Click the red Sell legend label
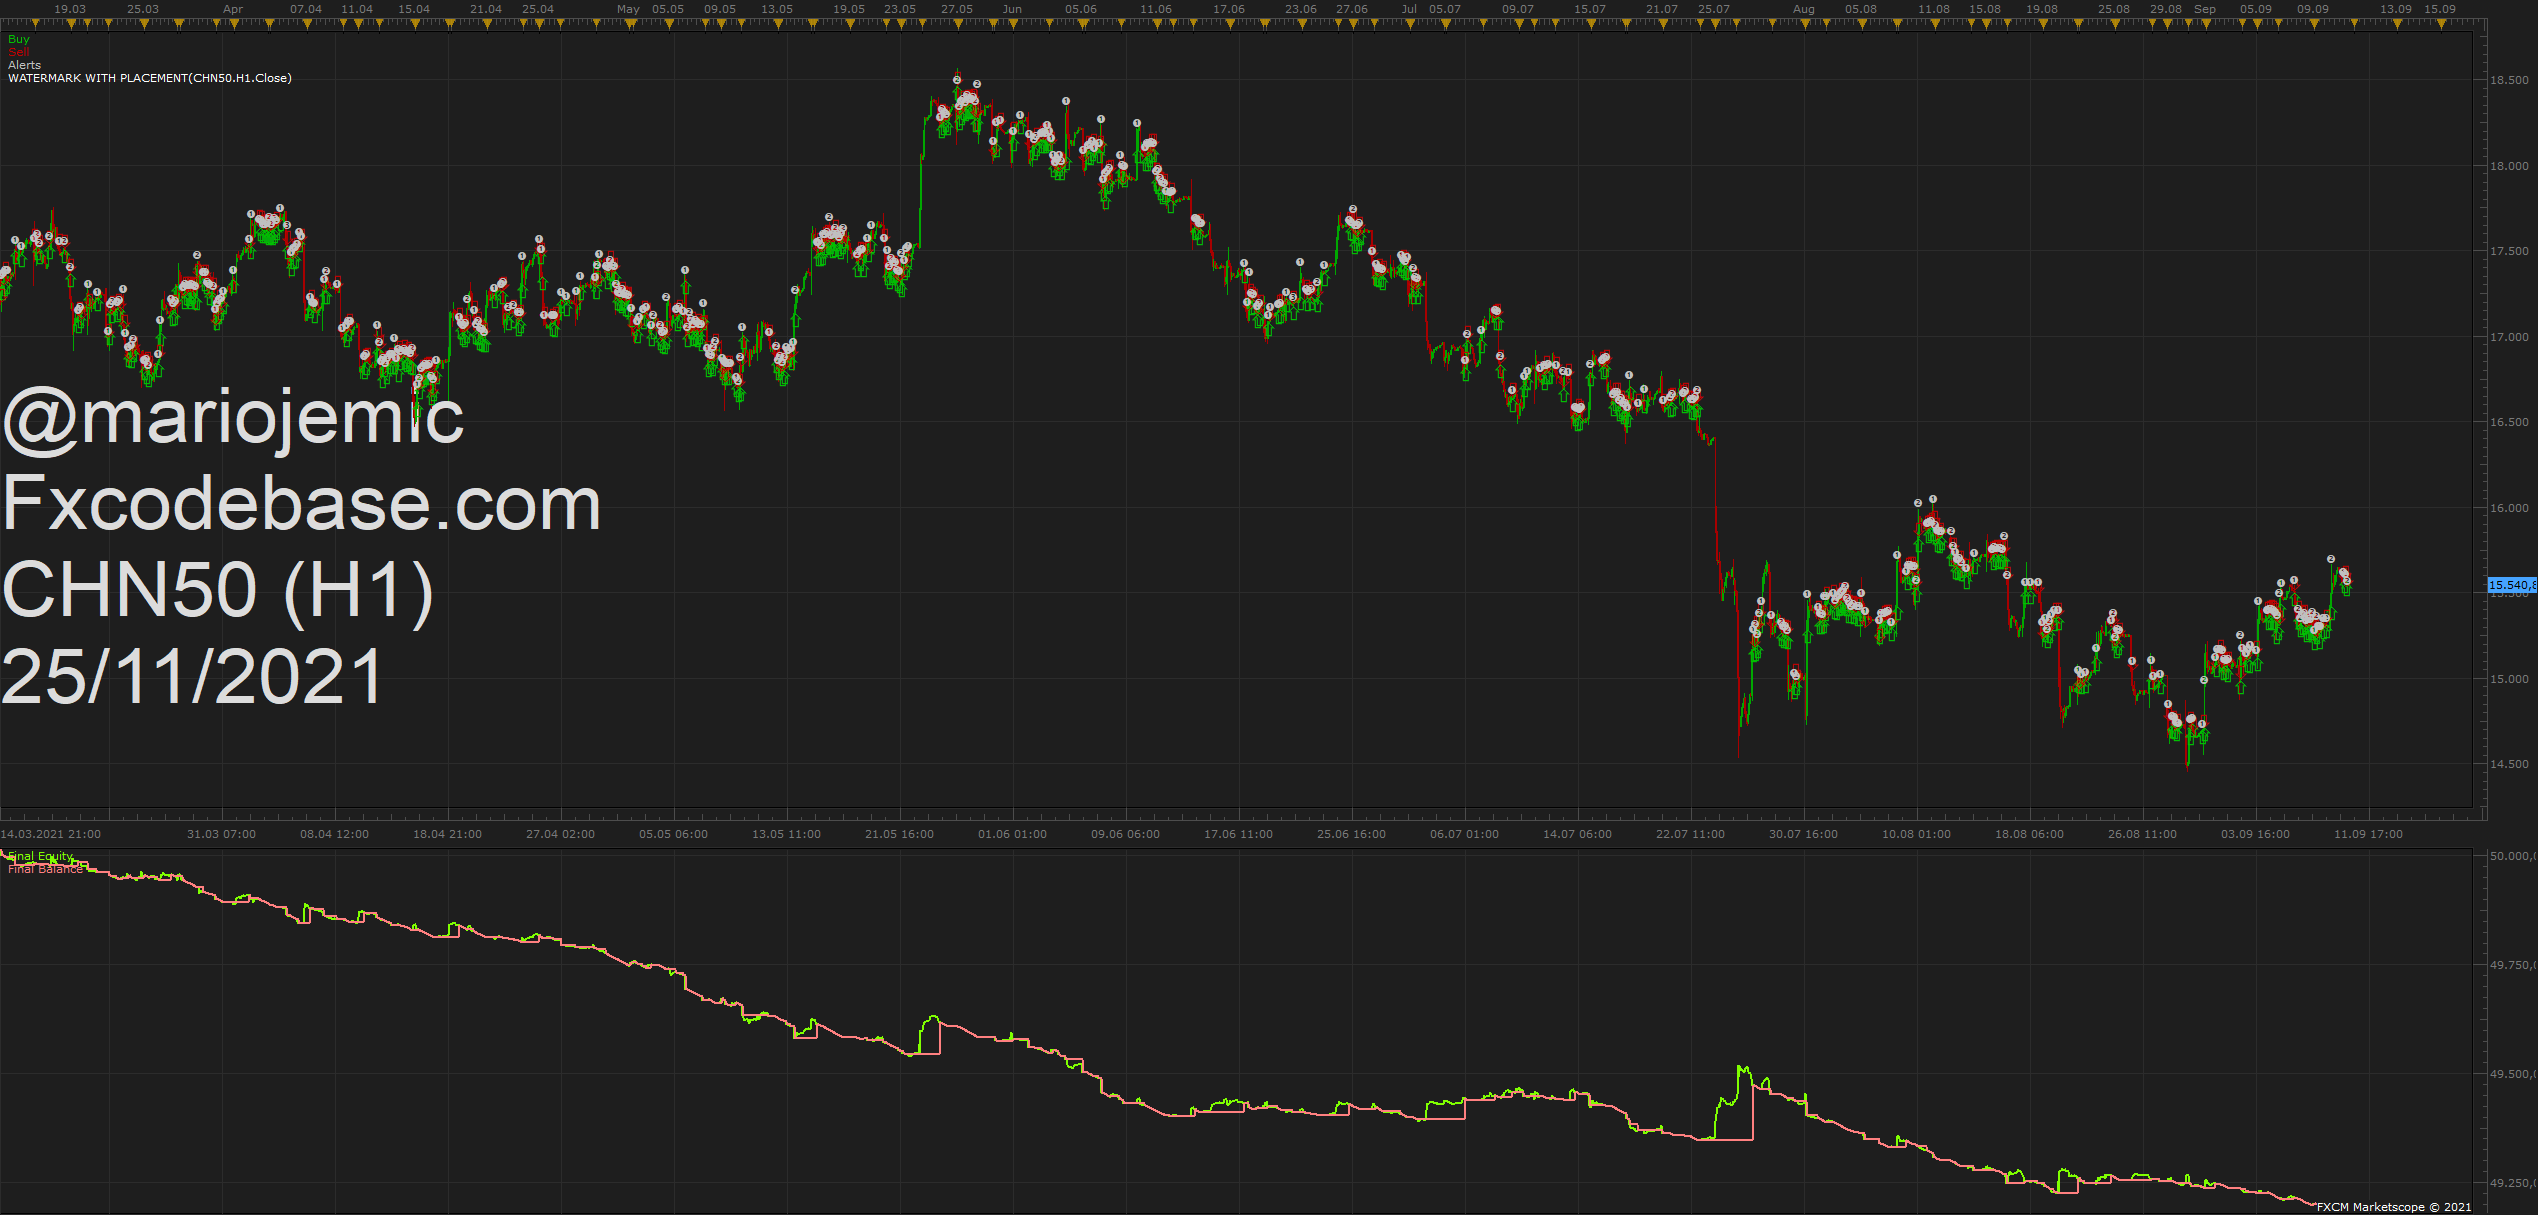This screenshot has width=2538, height=1215. coord(19,52)
